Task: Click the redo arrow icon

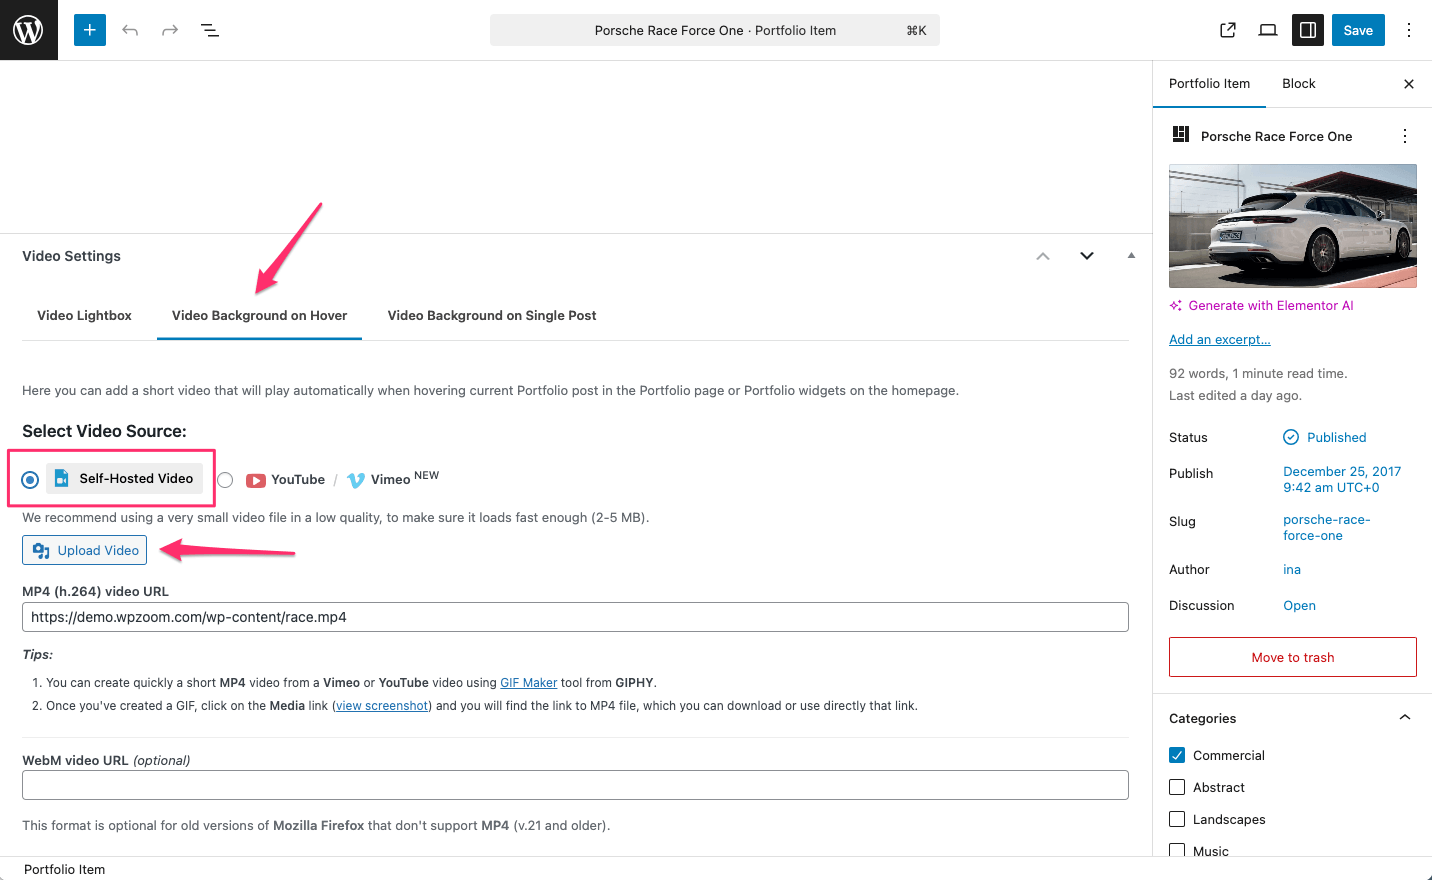Action: pos(170,30)
